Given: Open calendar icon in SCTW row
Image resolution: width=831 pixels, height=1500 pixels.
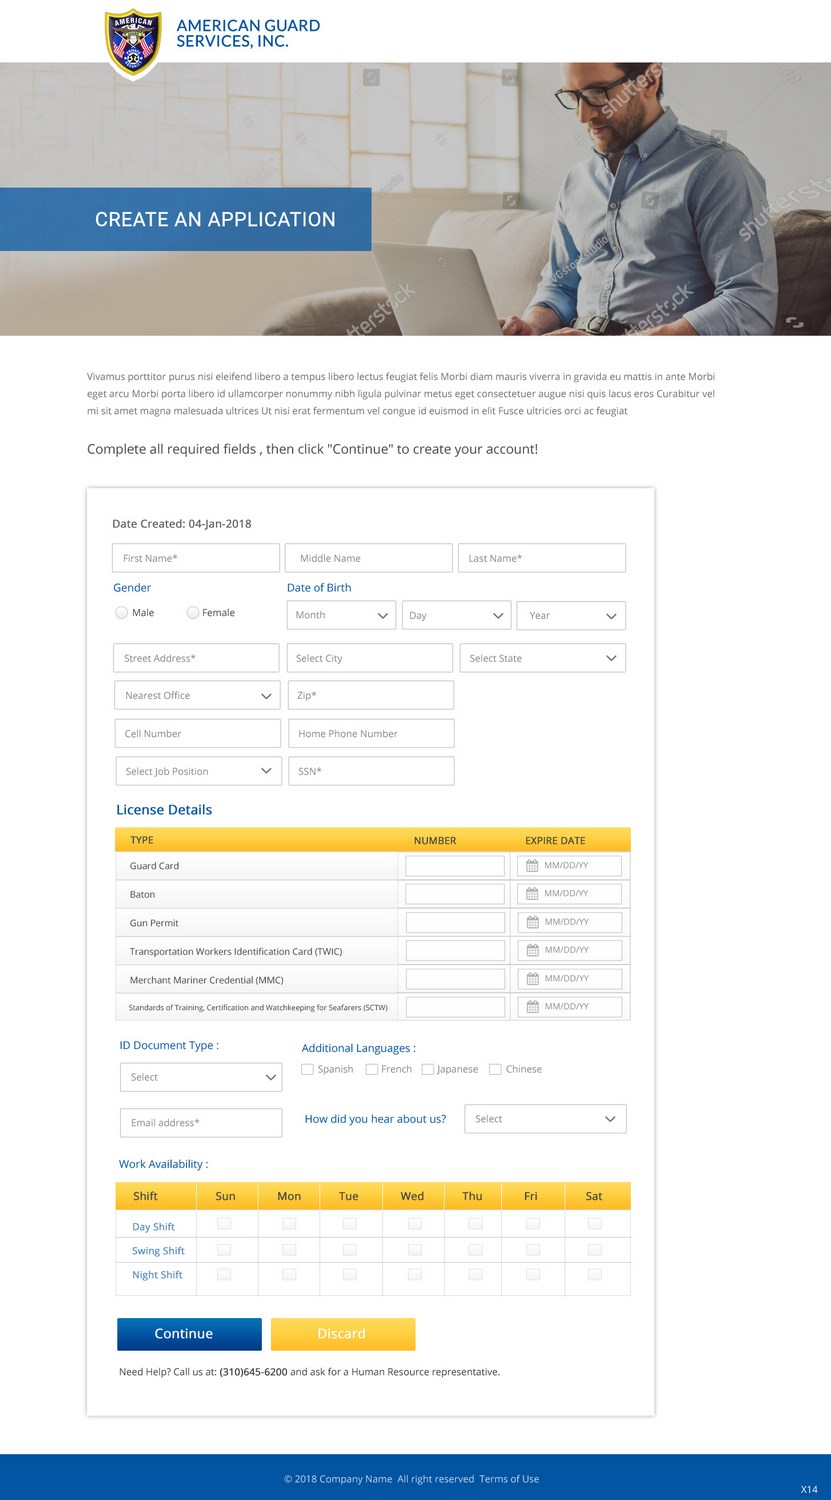Looking at the screenshot, I should [x=532, y=1007].
